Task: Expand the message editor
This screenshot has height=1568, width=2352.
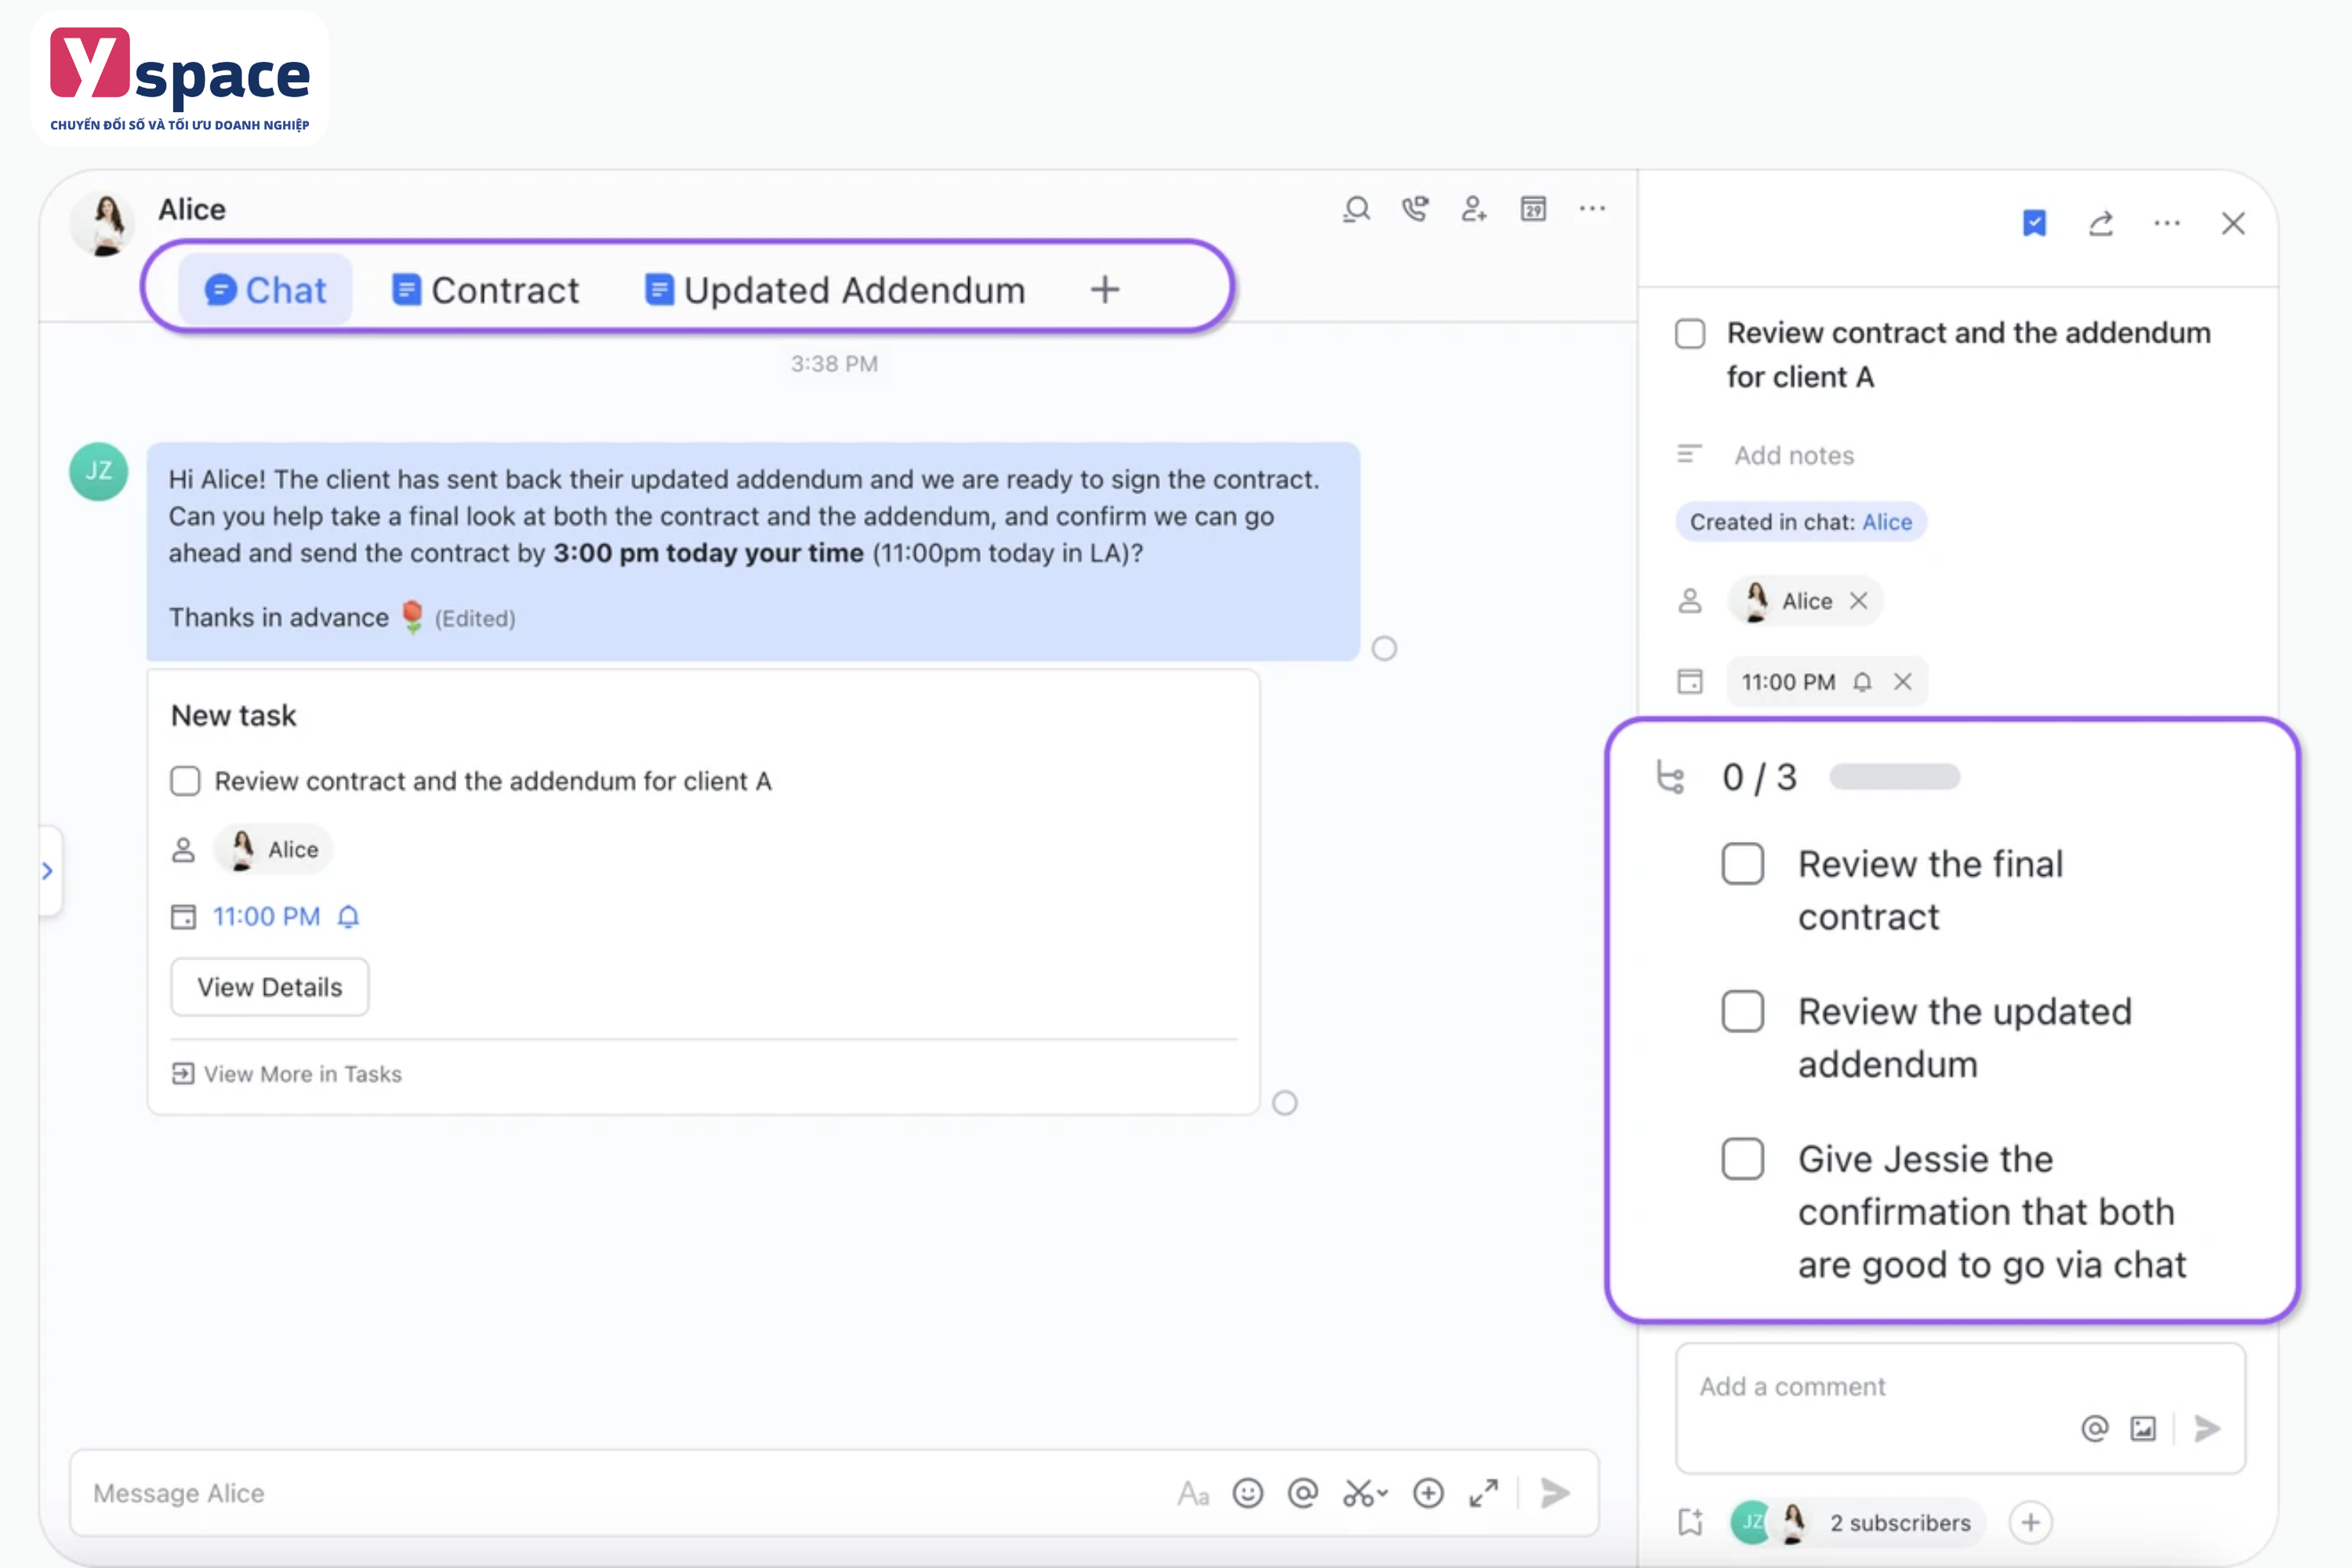Action: click(x=1484, y=1493)
